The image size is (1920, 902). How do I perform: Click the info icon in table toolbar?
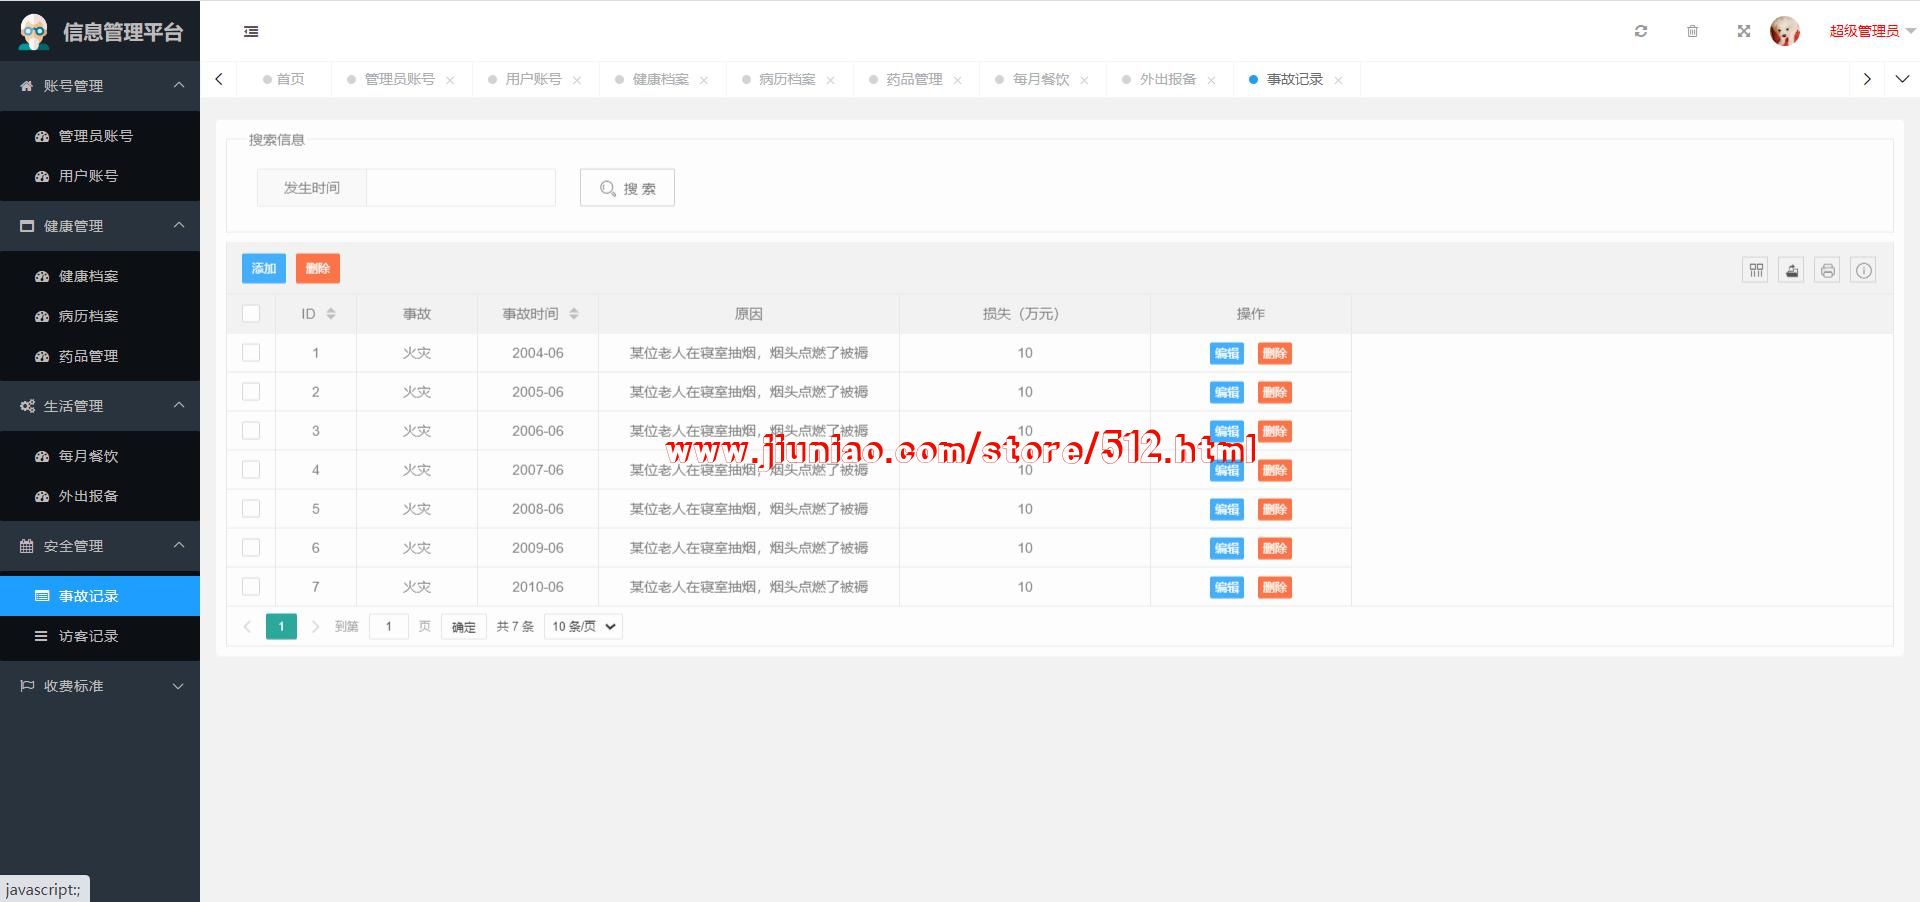pos(1864,270)
